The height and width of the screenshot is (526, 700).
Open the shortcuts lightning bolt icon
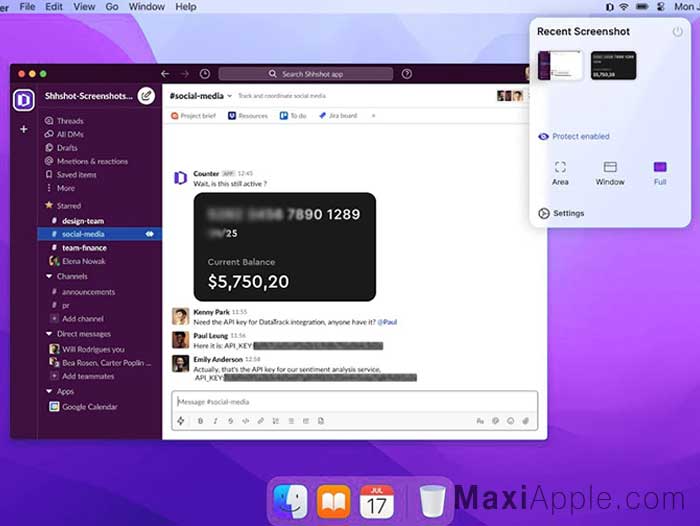181,421
